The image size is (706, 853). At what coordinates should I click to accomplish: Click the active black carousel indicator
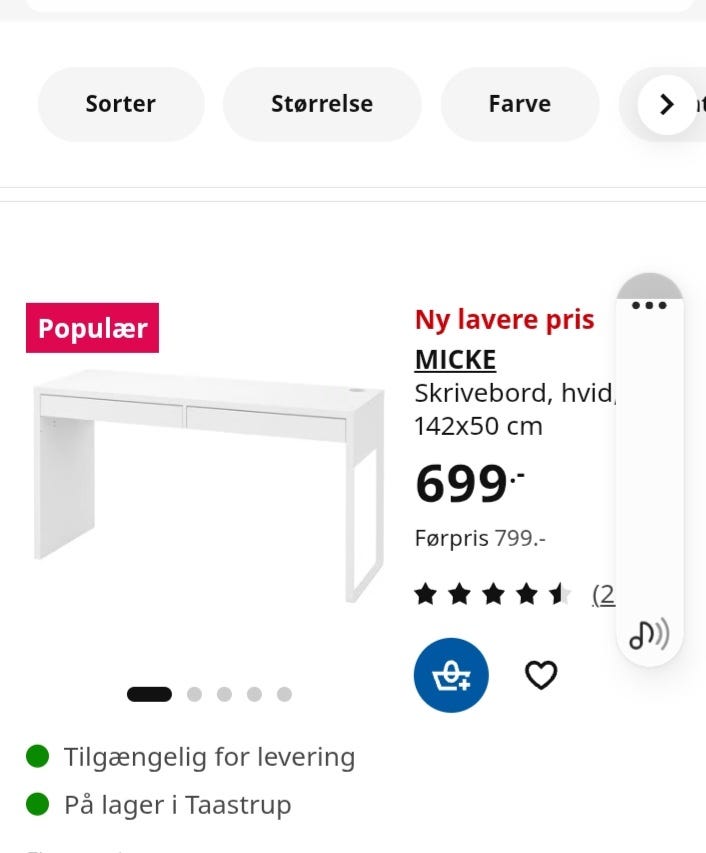[x=149, y=692]
